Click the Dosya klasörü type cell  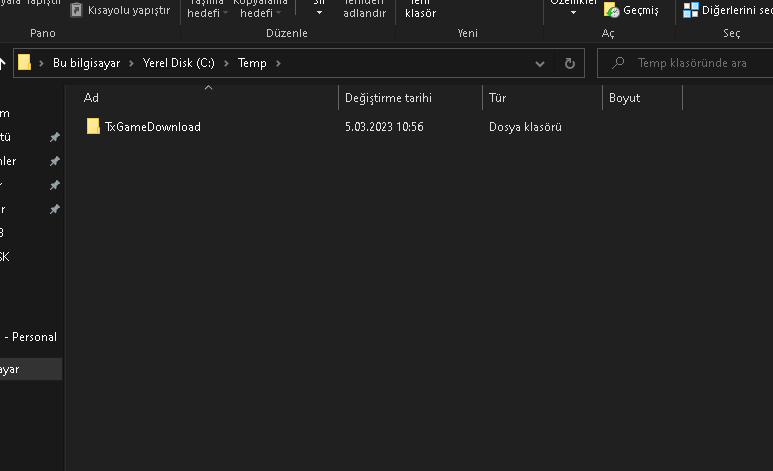[525, 127]
